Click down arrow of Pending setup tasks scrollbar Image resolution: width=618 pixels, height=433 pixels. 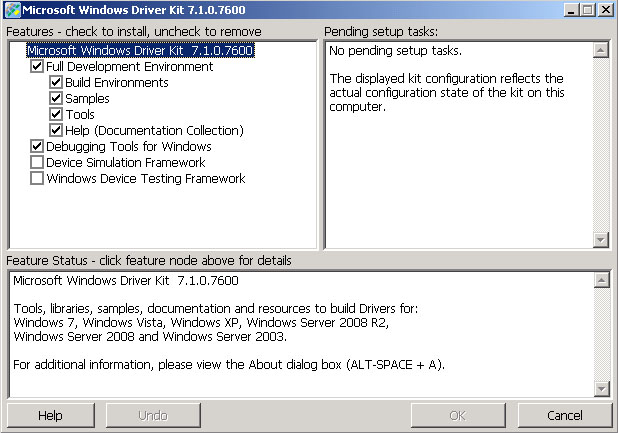pyautogui.click(x=600, y=240)
